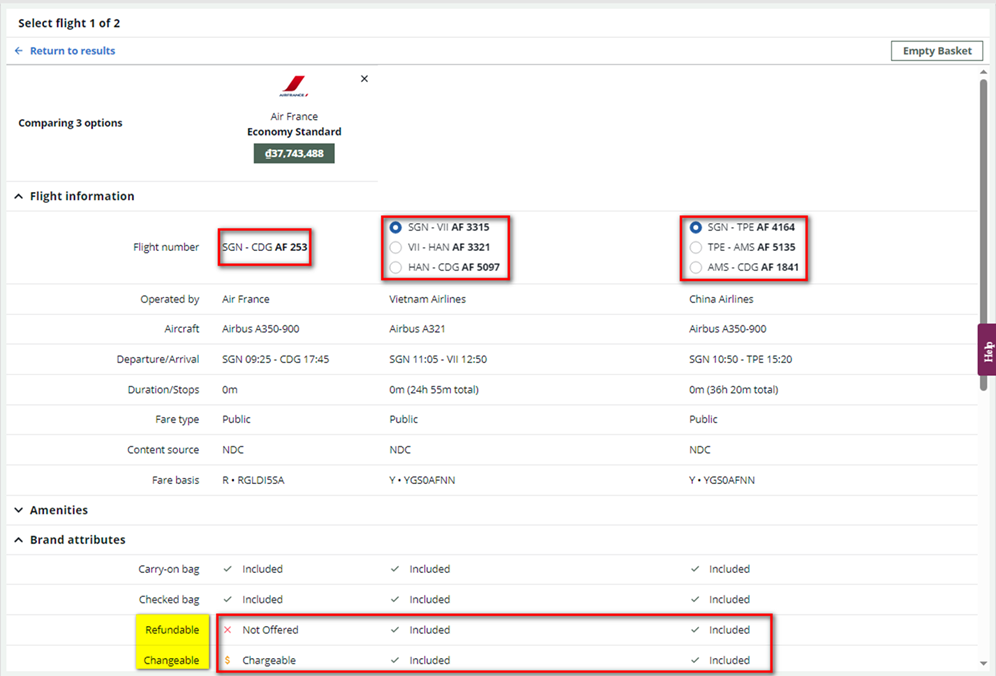Expand the Amenities section
This screenshot has height=676, width=996.
pos(18,510)
